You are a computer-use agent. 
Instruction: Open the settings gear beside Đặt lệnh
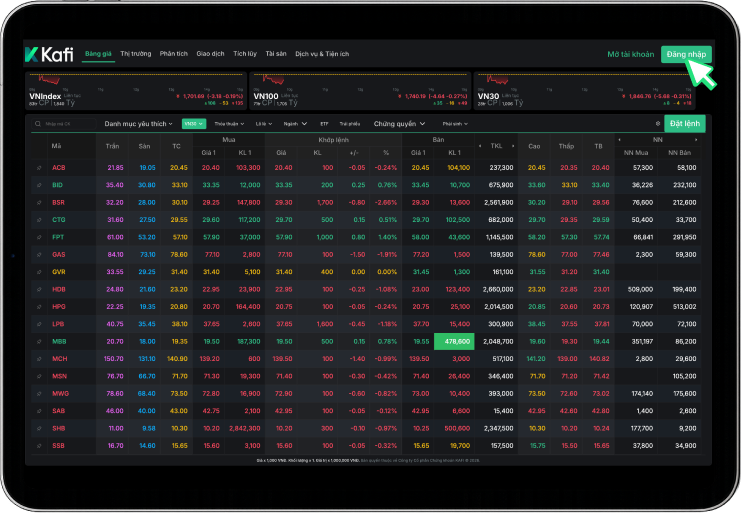click(x=657, y=124)
